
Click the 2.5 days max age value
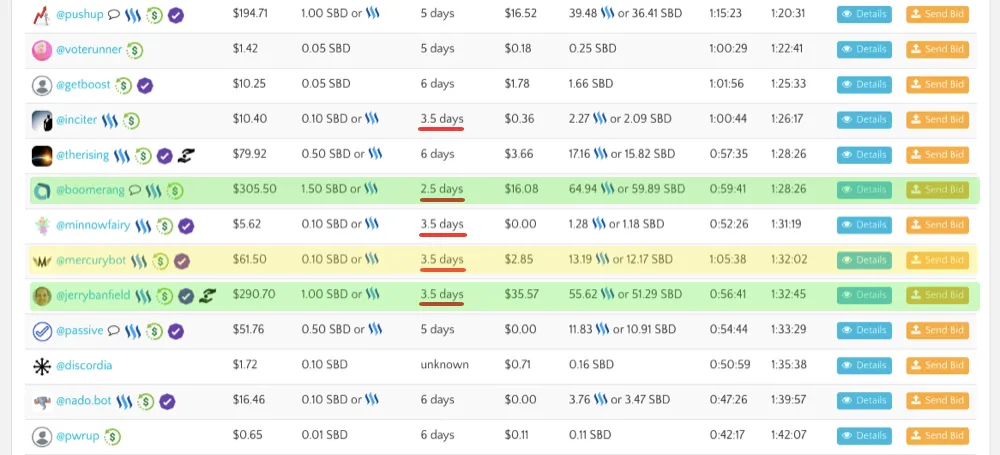click(442, 189)
